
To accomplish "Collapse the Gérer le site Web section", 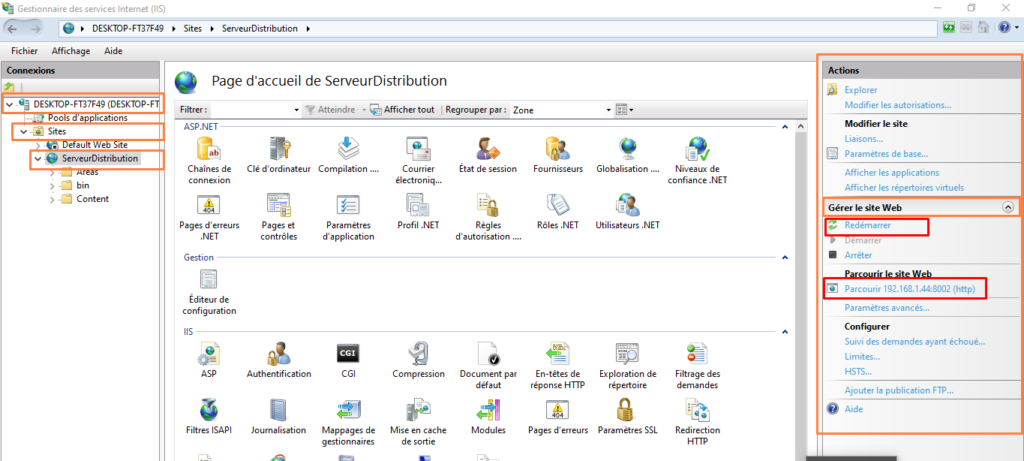I will (1008, 207).
